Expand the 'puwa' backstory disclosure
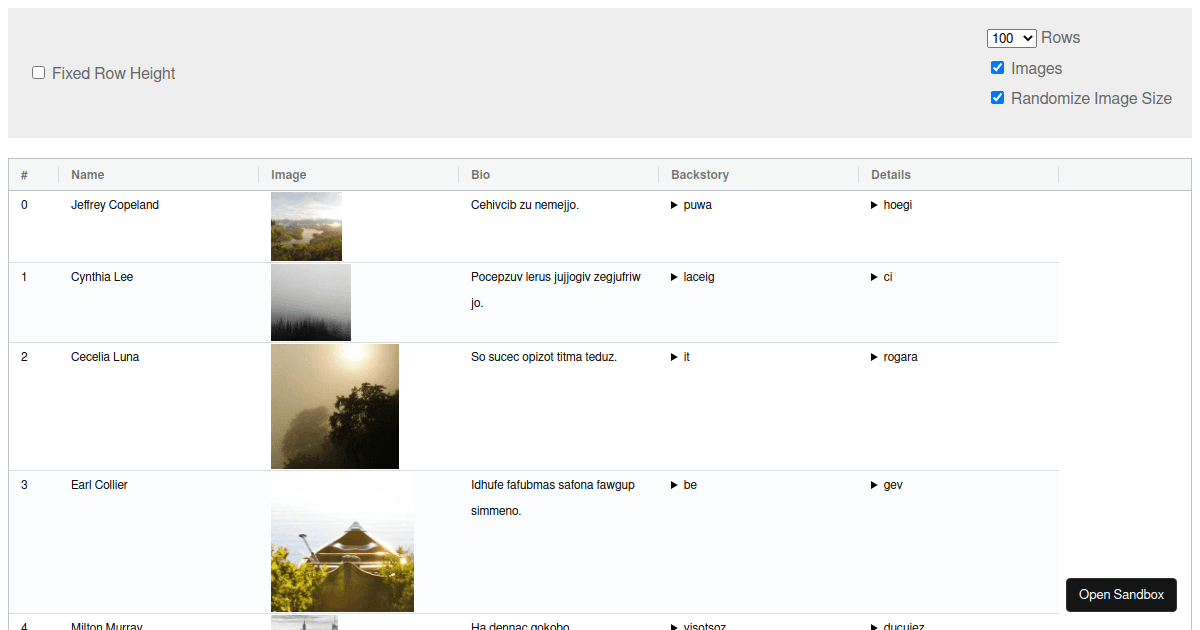Viewport: 1200px width, 630px height. coord(691,205)
